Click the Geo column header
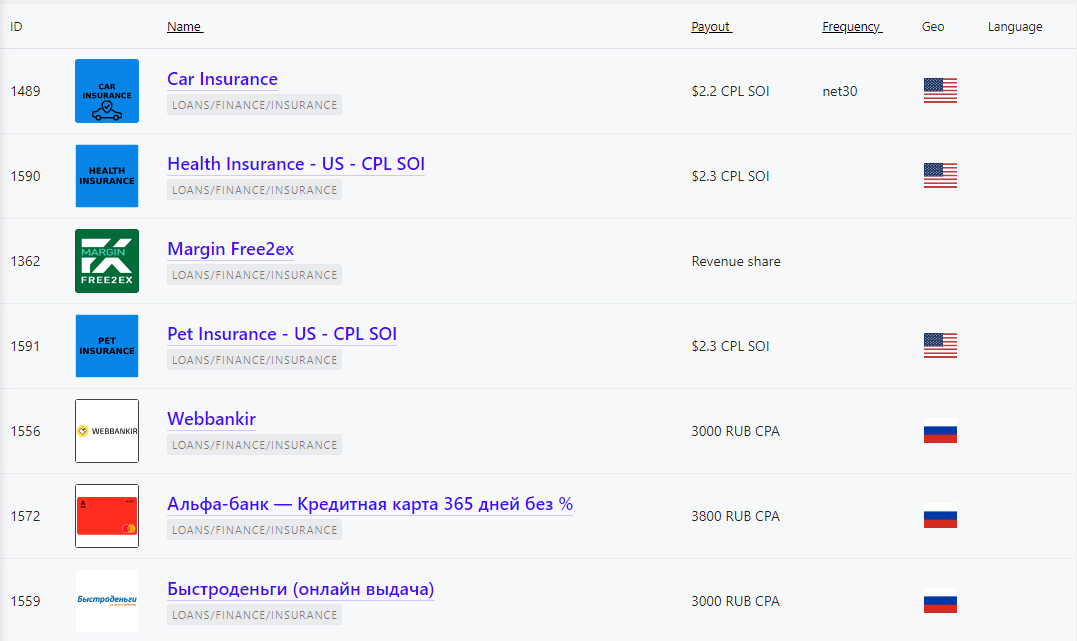Image resolution: width=1077 pixels, height=641 pixels. click(932, 26)
